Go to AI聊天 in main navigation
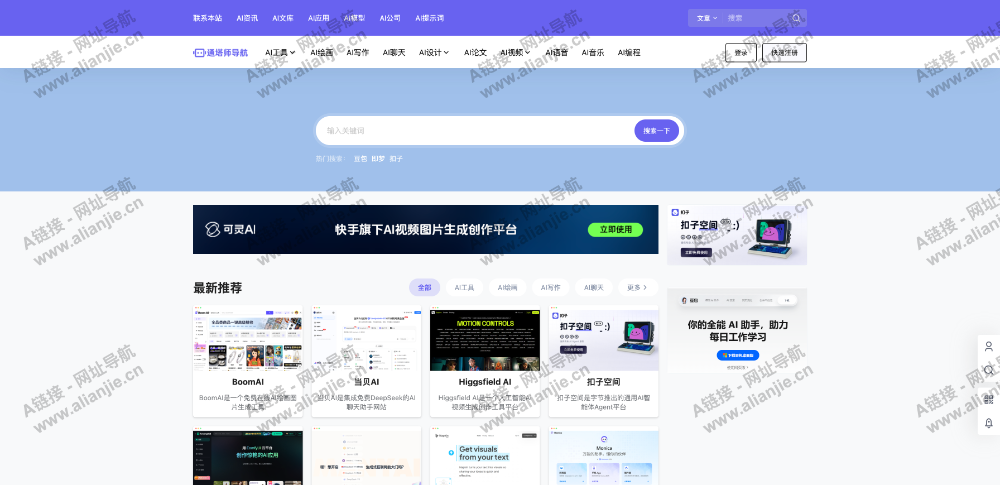The width and height of the screenshot is (1000, 485). (394, 52)
